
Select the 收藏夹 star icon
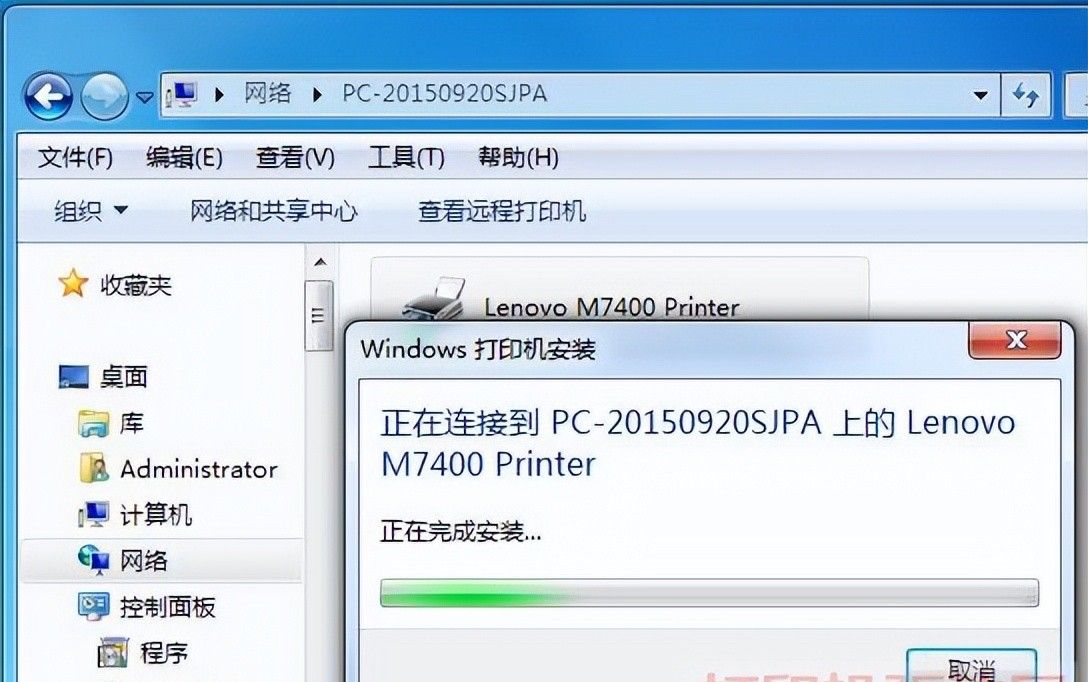[x=73, y=283]
